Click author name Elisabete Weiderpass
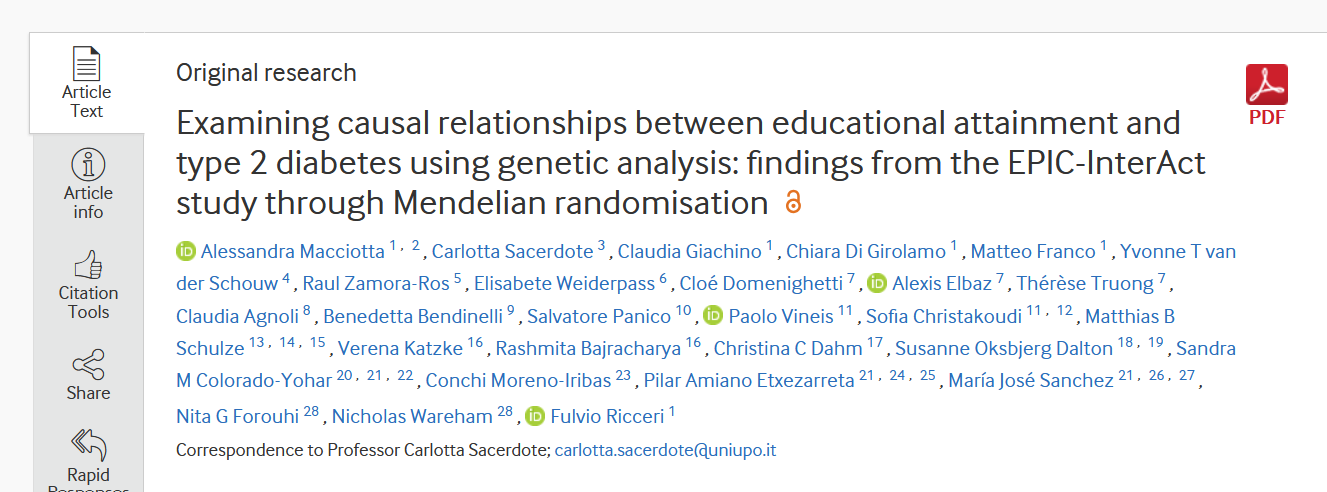The height and width of the screenshot is (492, 1327). pyautogui.click(x=572, y=283)
